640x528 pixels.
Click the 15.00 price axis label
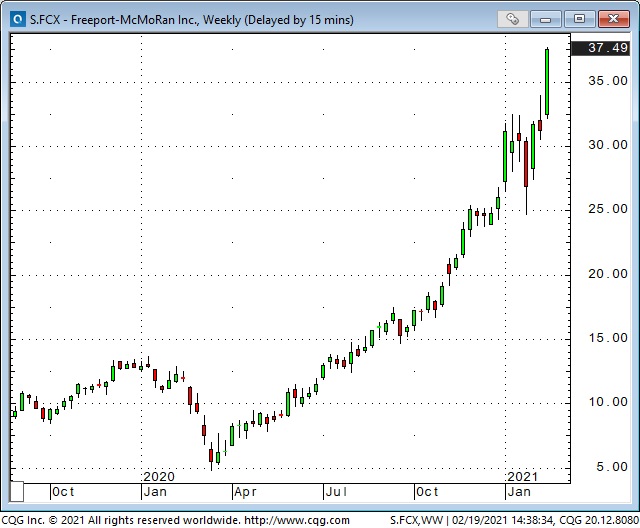608,338
